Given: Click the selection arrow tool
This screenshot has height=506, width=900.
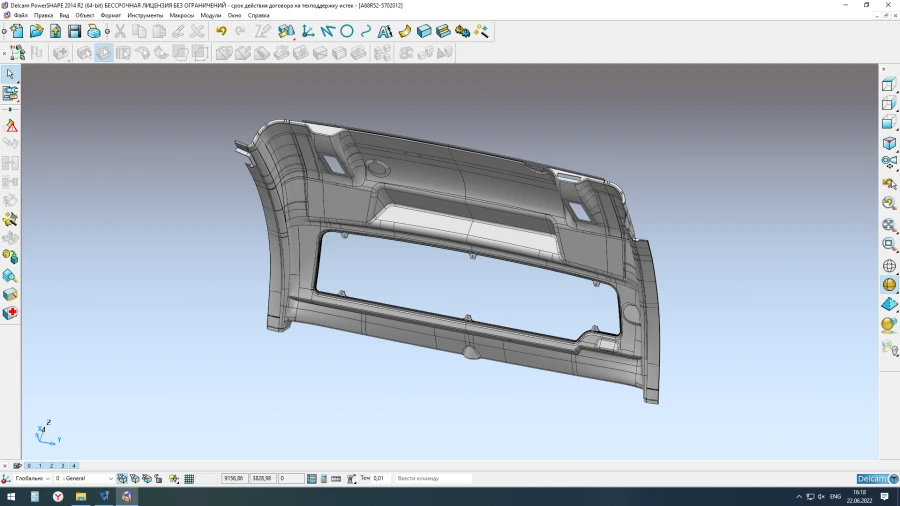Looking at the screenshot, I should (10, 74).
